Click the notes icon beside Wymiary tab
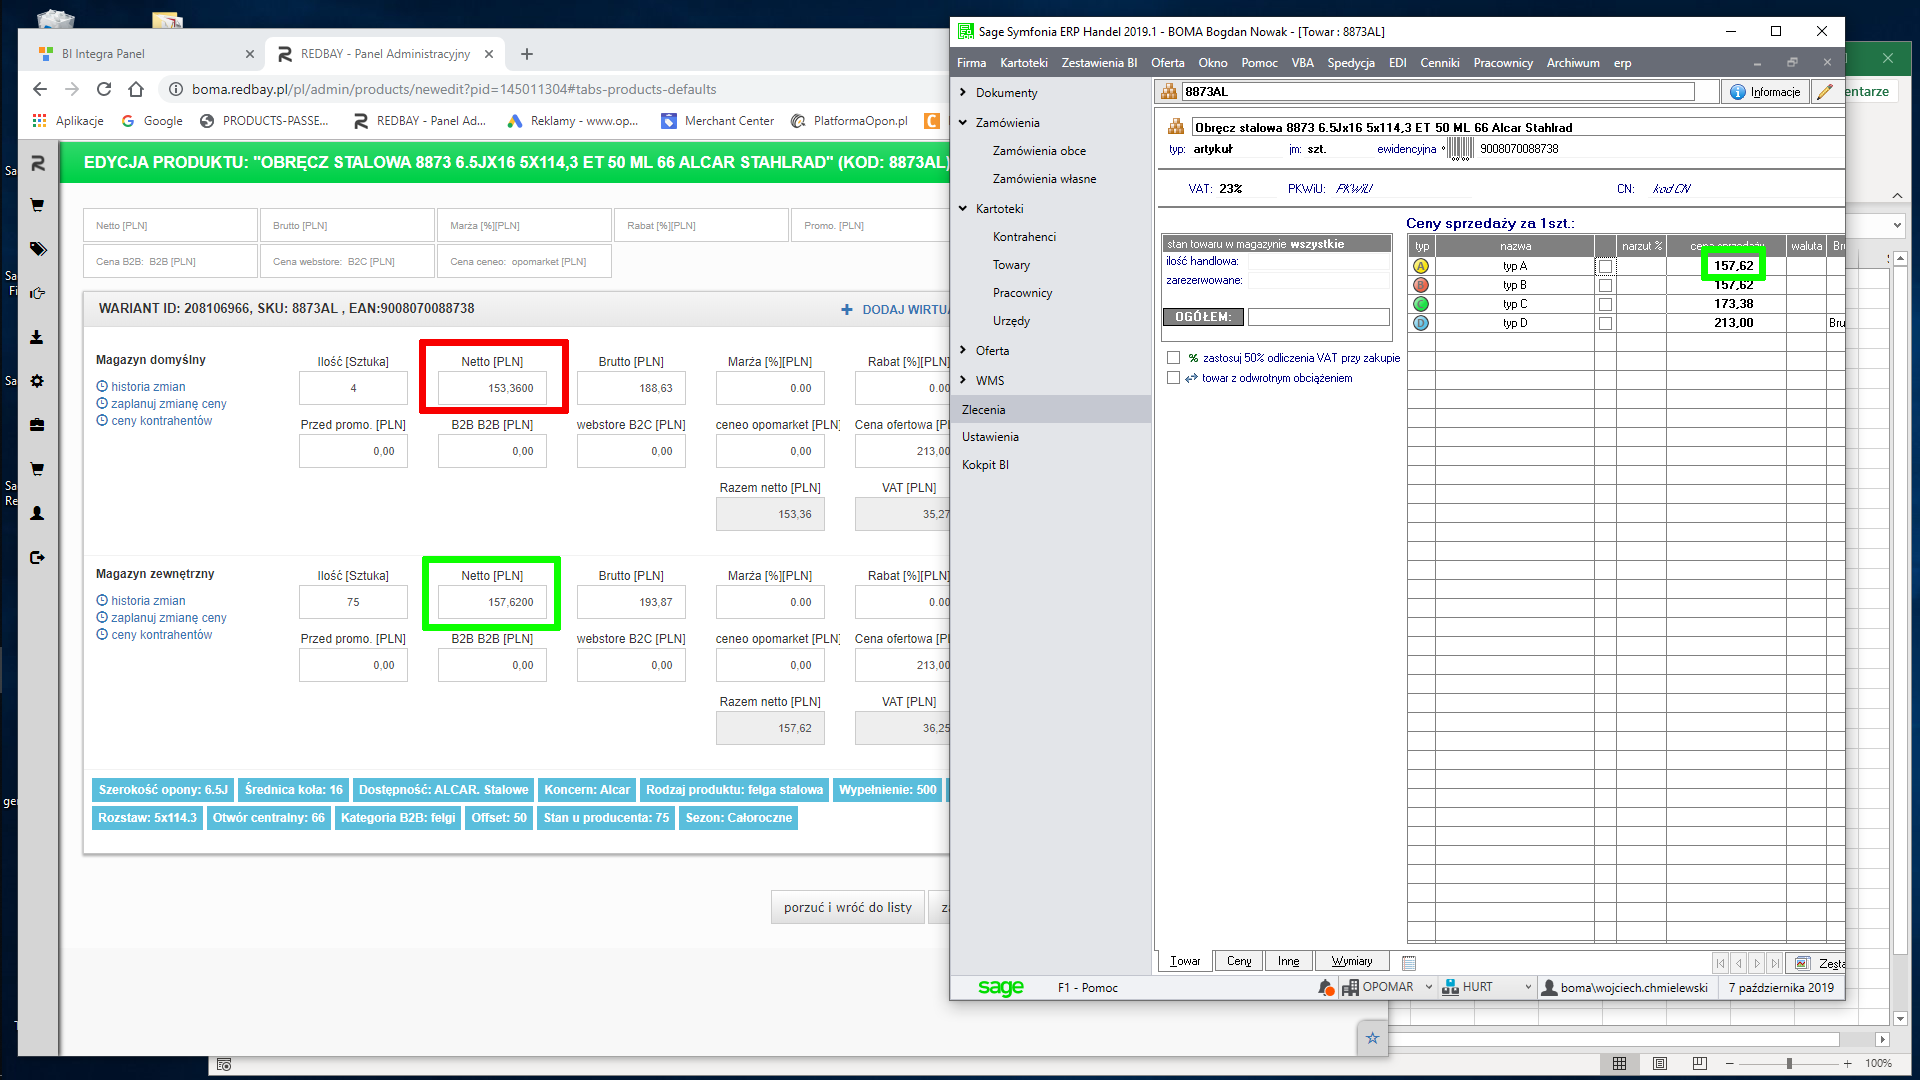The image size is (1920, 1080). [1409, 962]
